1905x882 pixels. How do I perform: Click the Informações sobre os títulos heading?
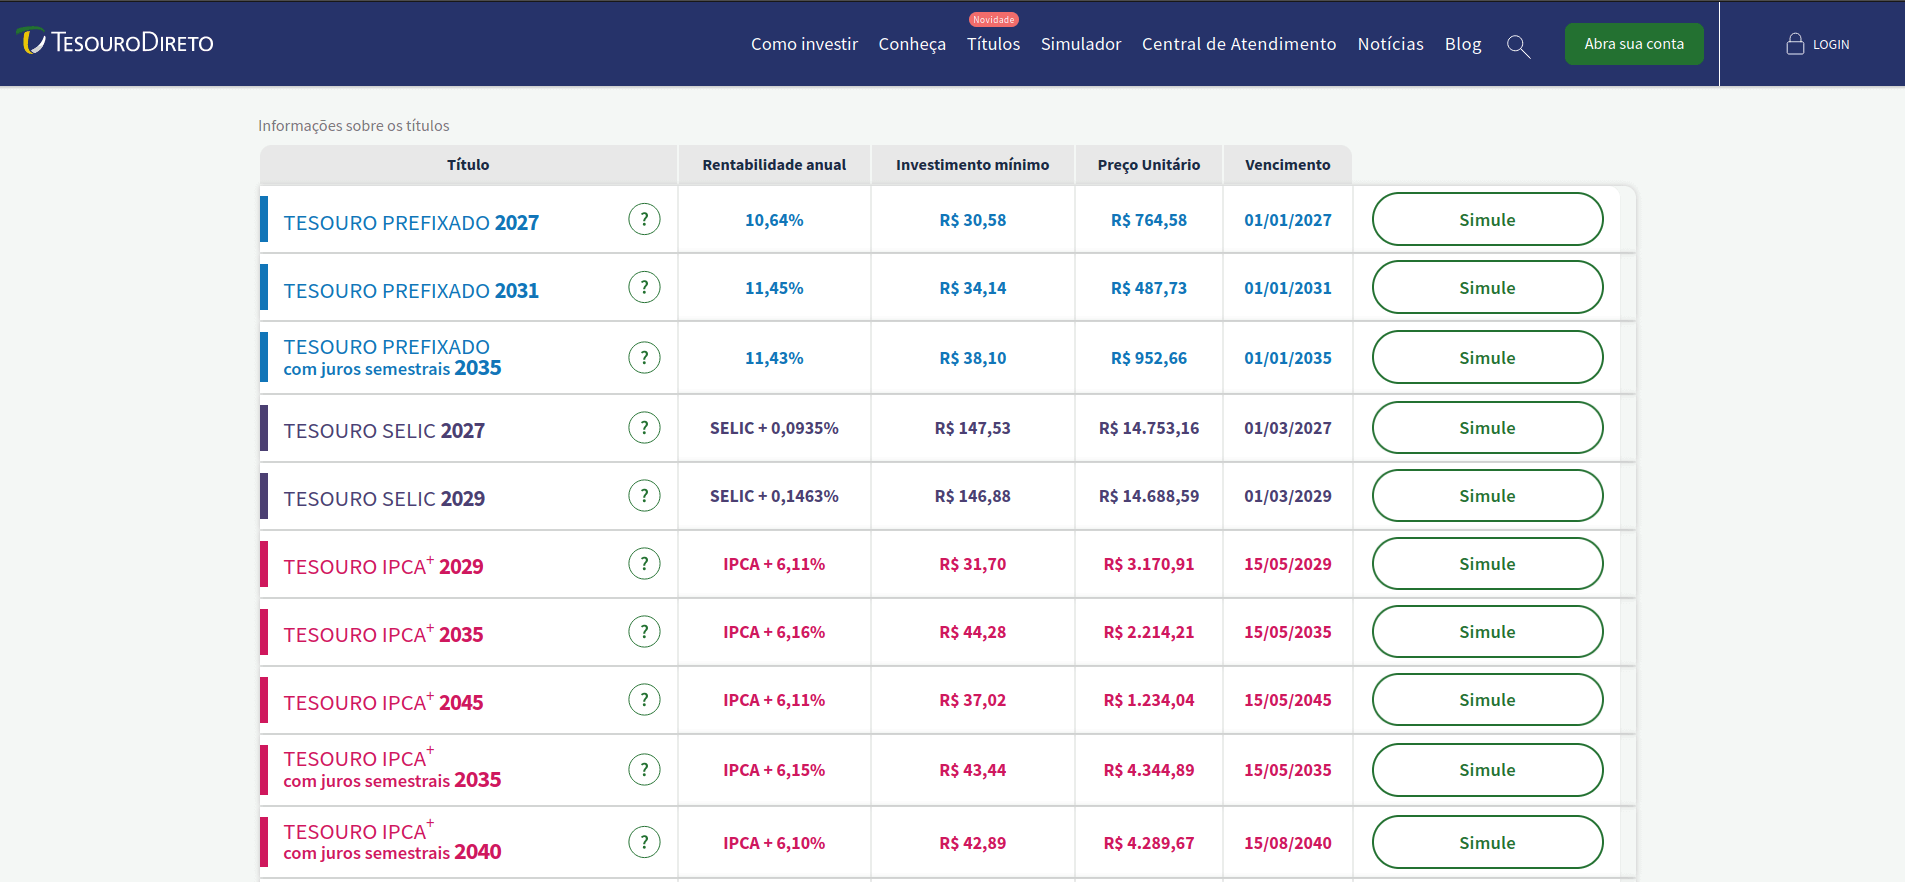[354, 126]
